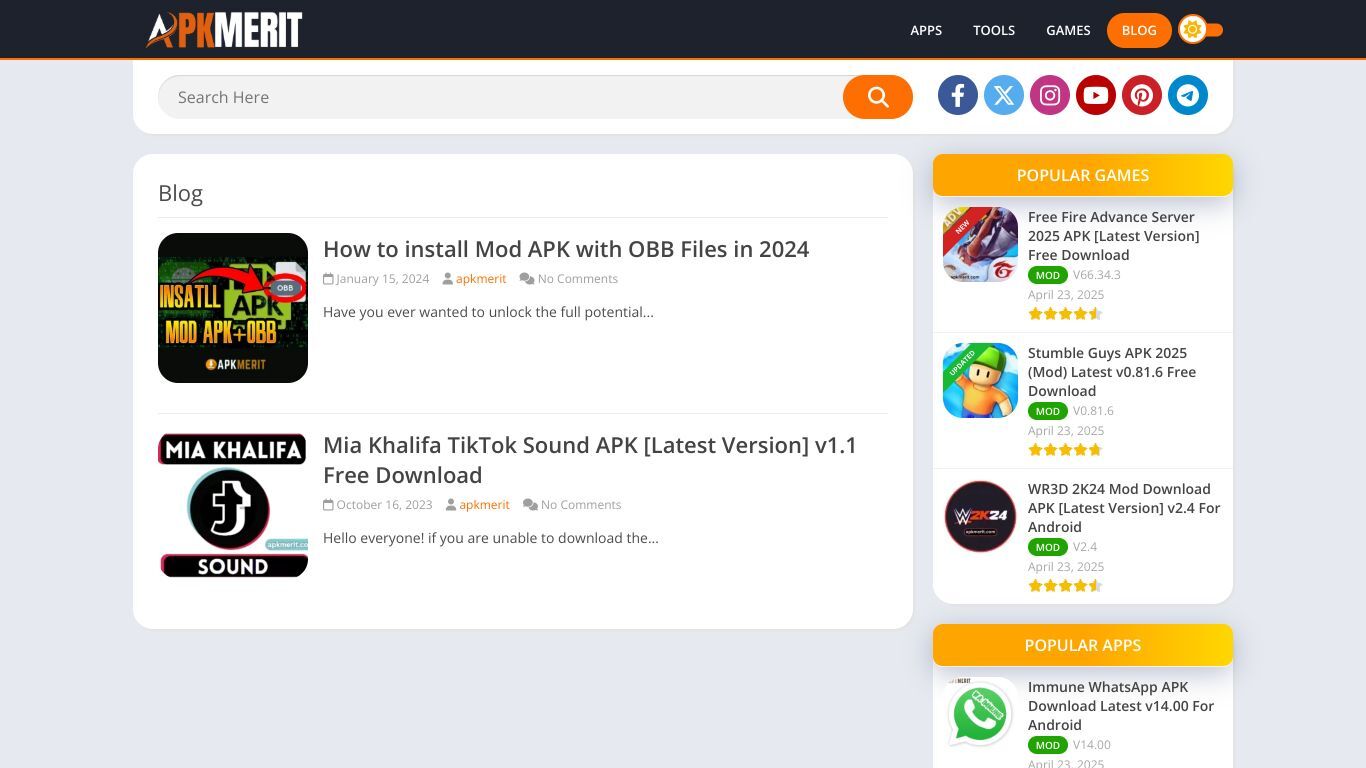Open the 'WR3D 2K24 Mod Download APK' link
This screenshot has height=768, width=1366.
[1124, 508]
